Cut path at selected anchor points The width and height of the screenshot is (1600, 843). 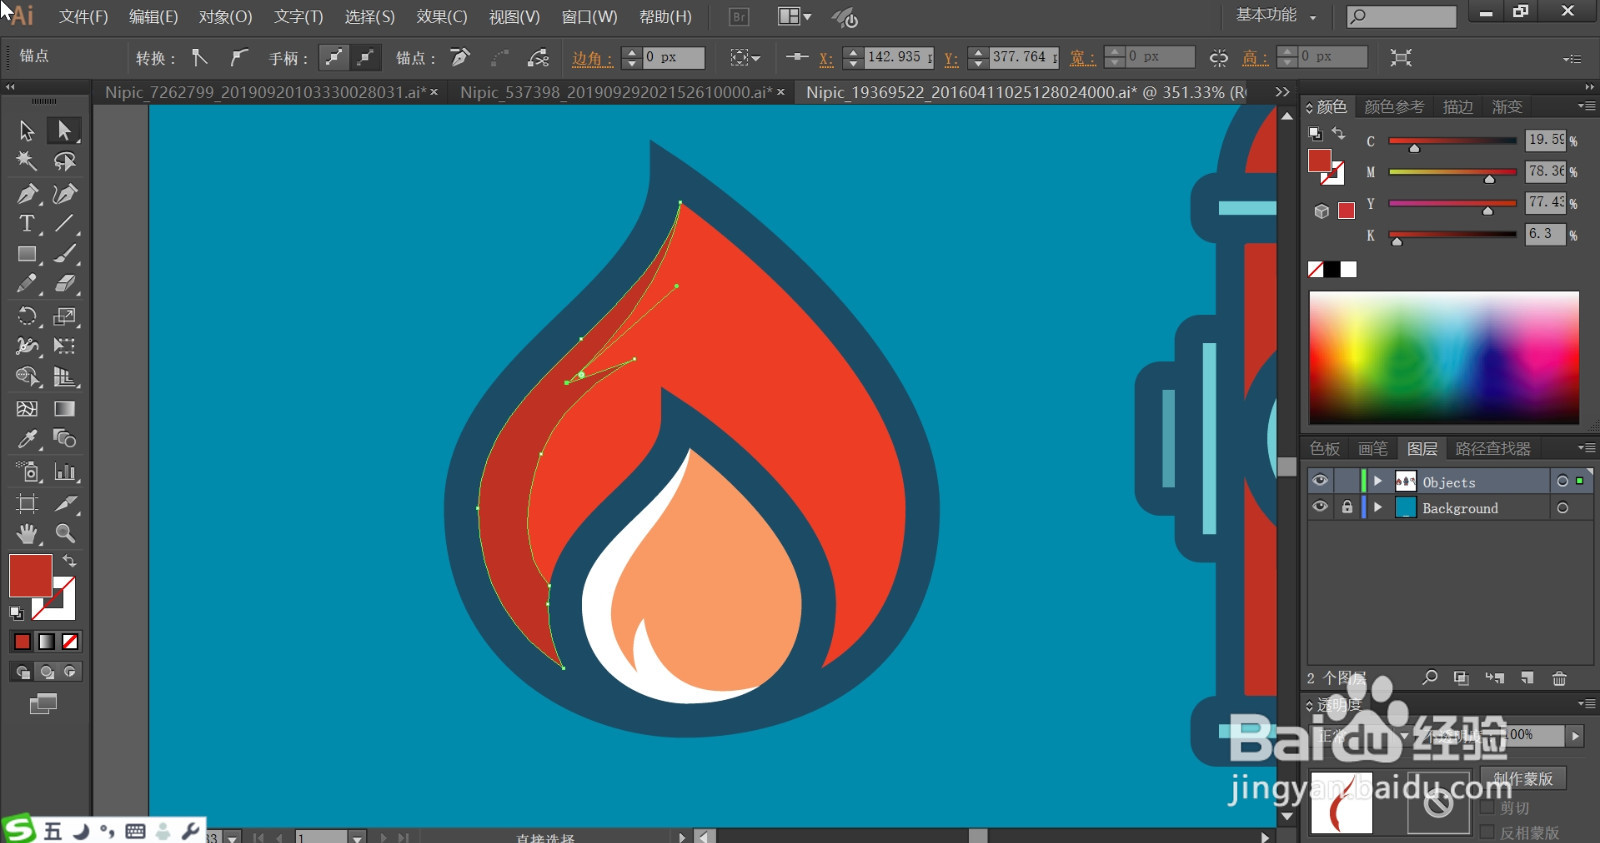tap(538, 58)
